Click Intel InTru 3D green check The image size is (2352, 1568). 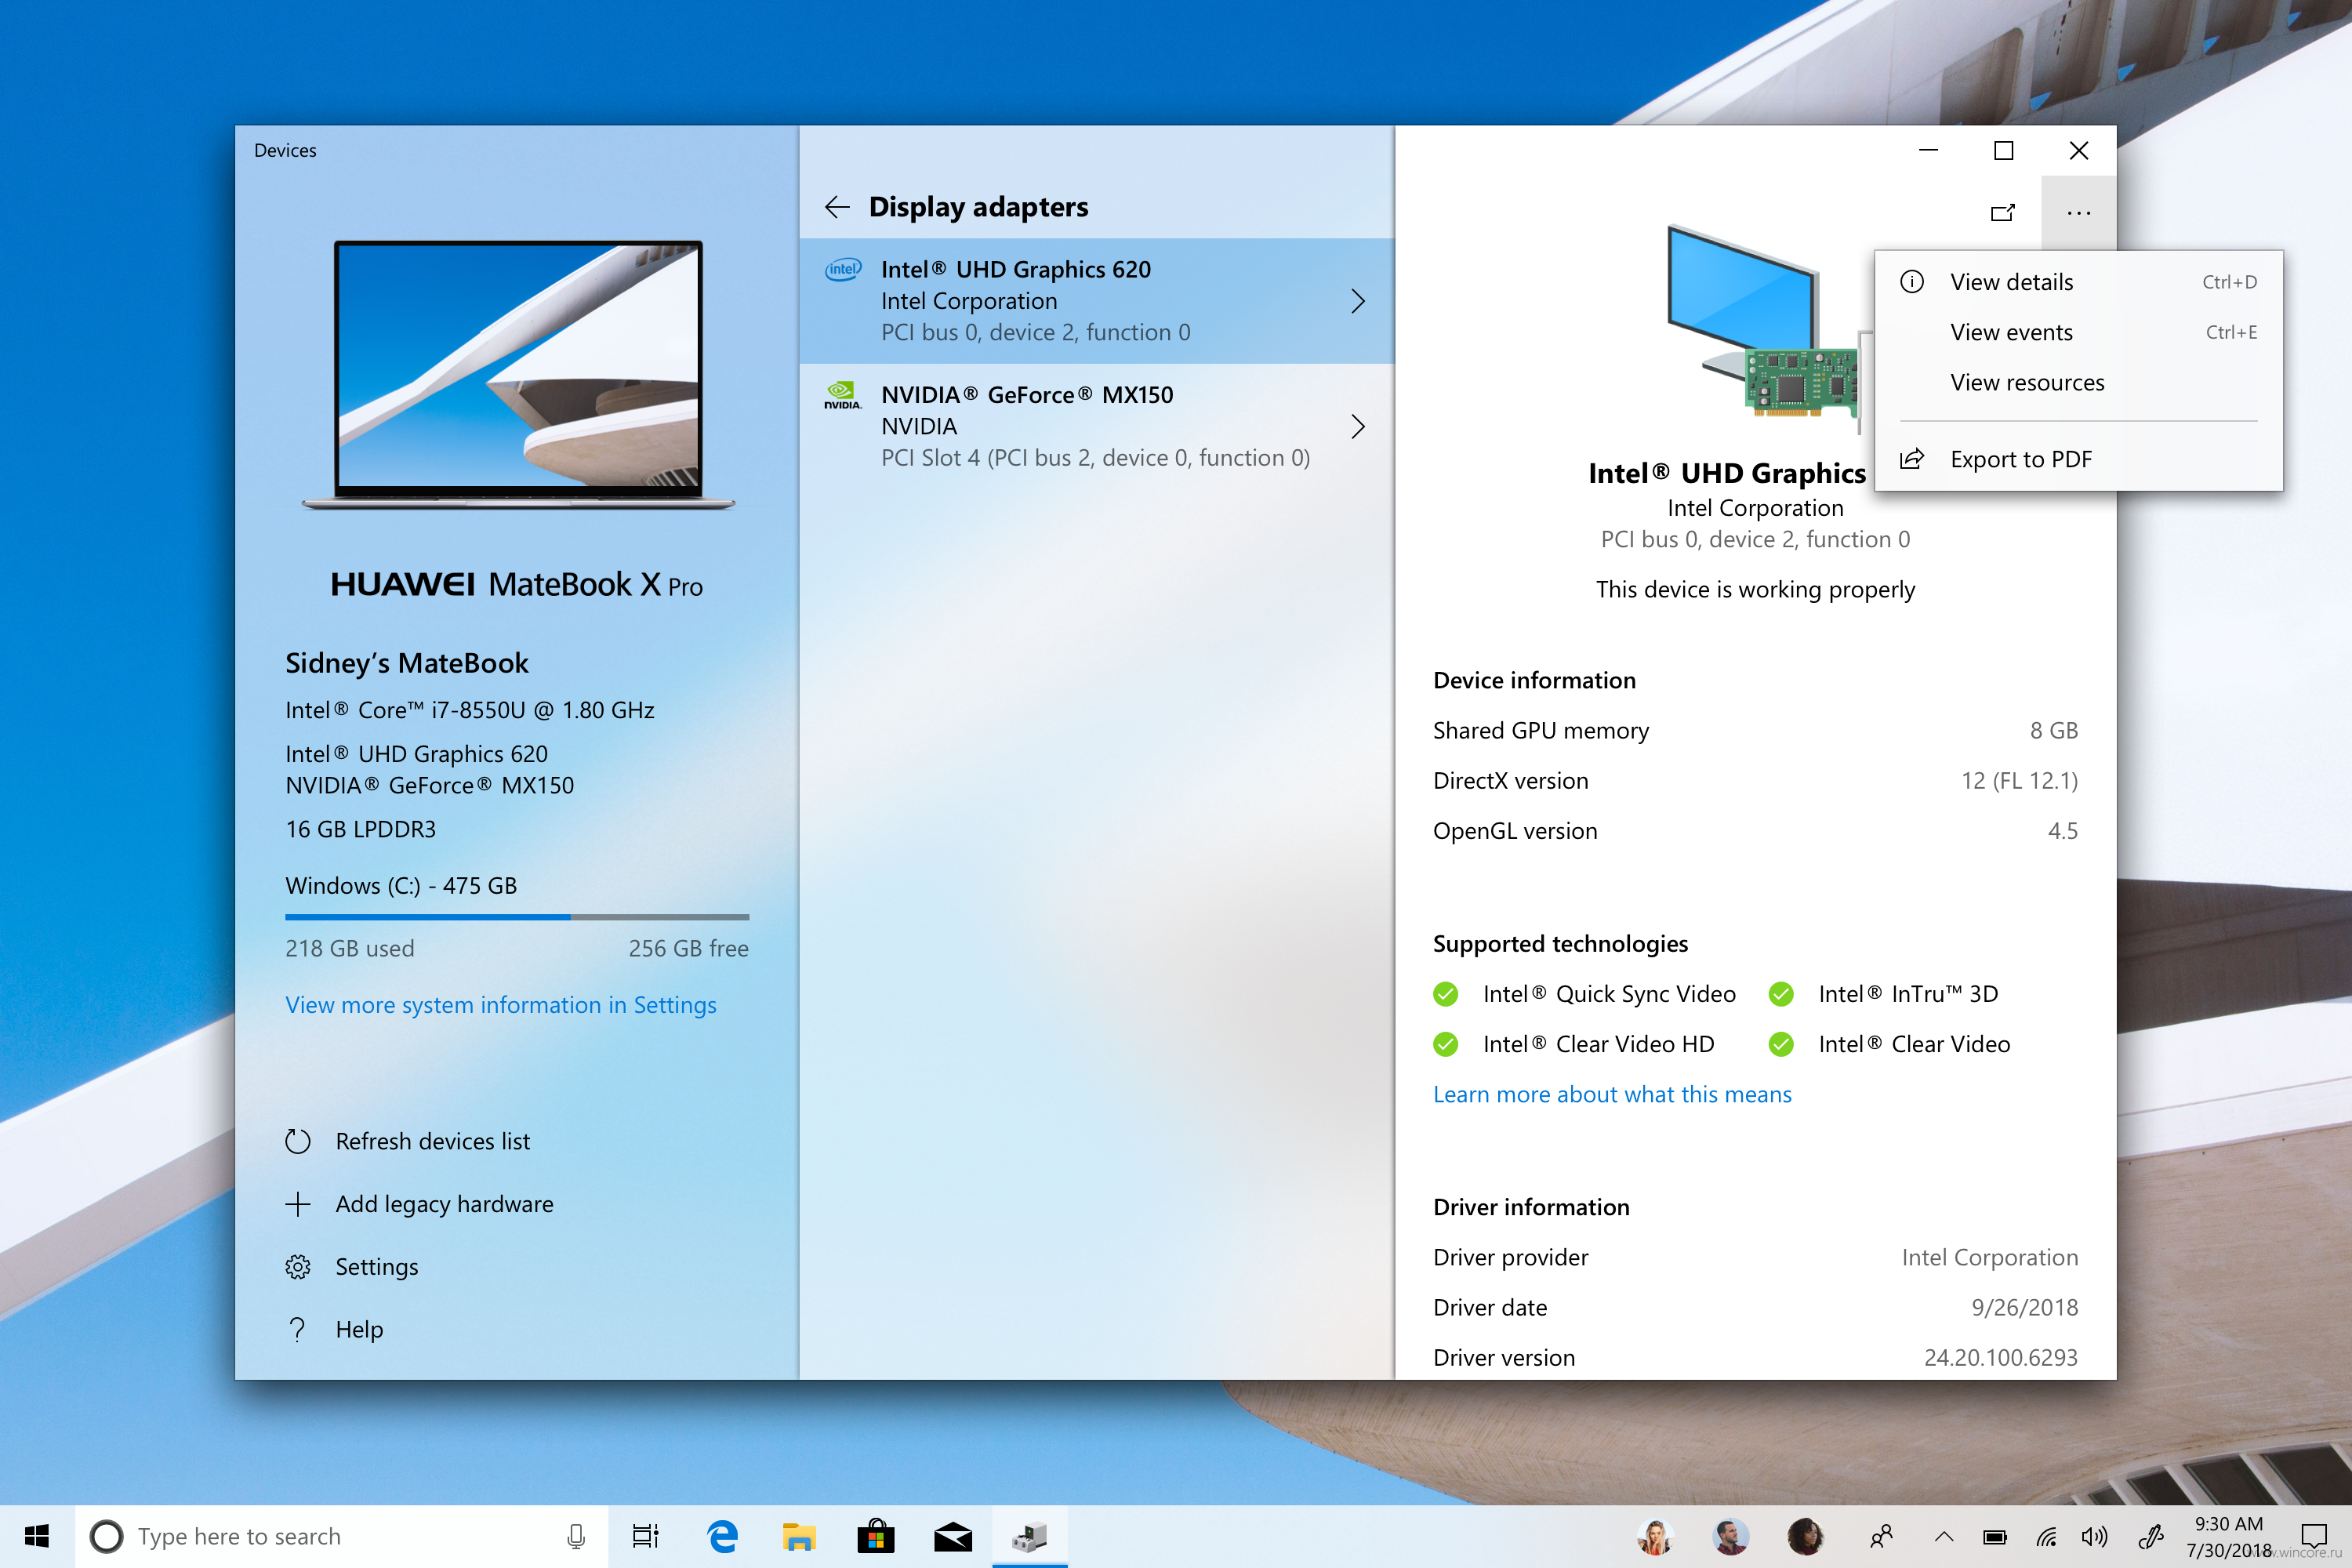(1781, 994)
